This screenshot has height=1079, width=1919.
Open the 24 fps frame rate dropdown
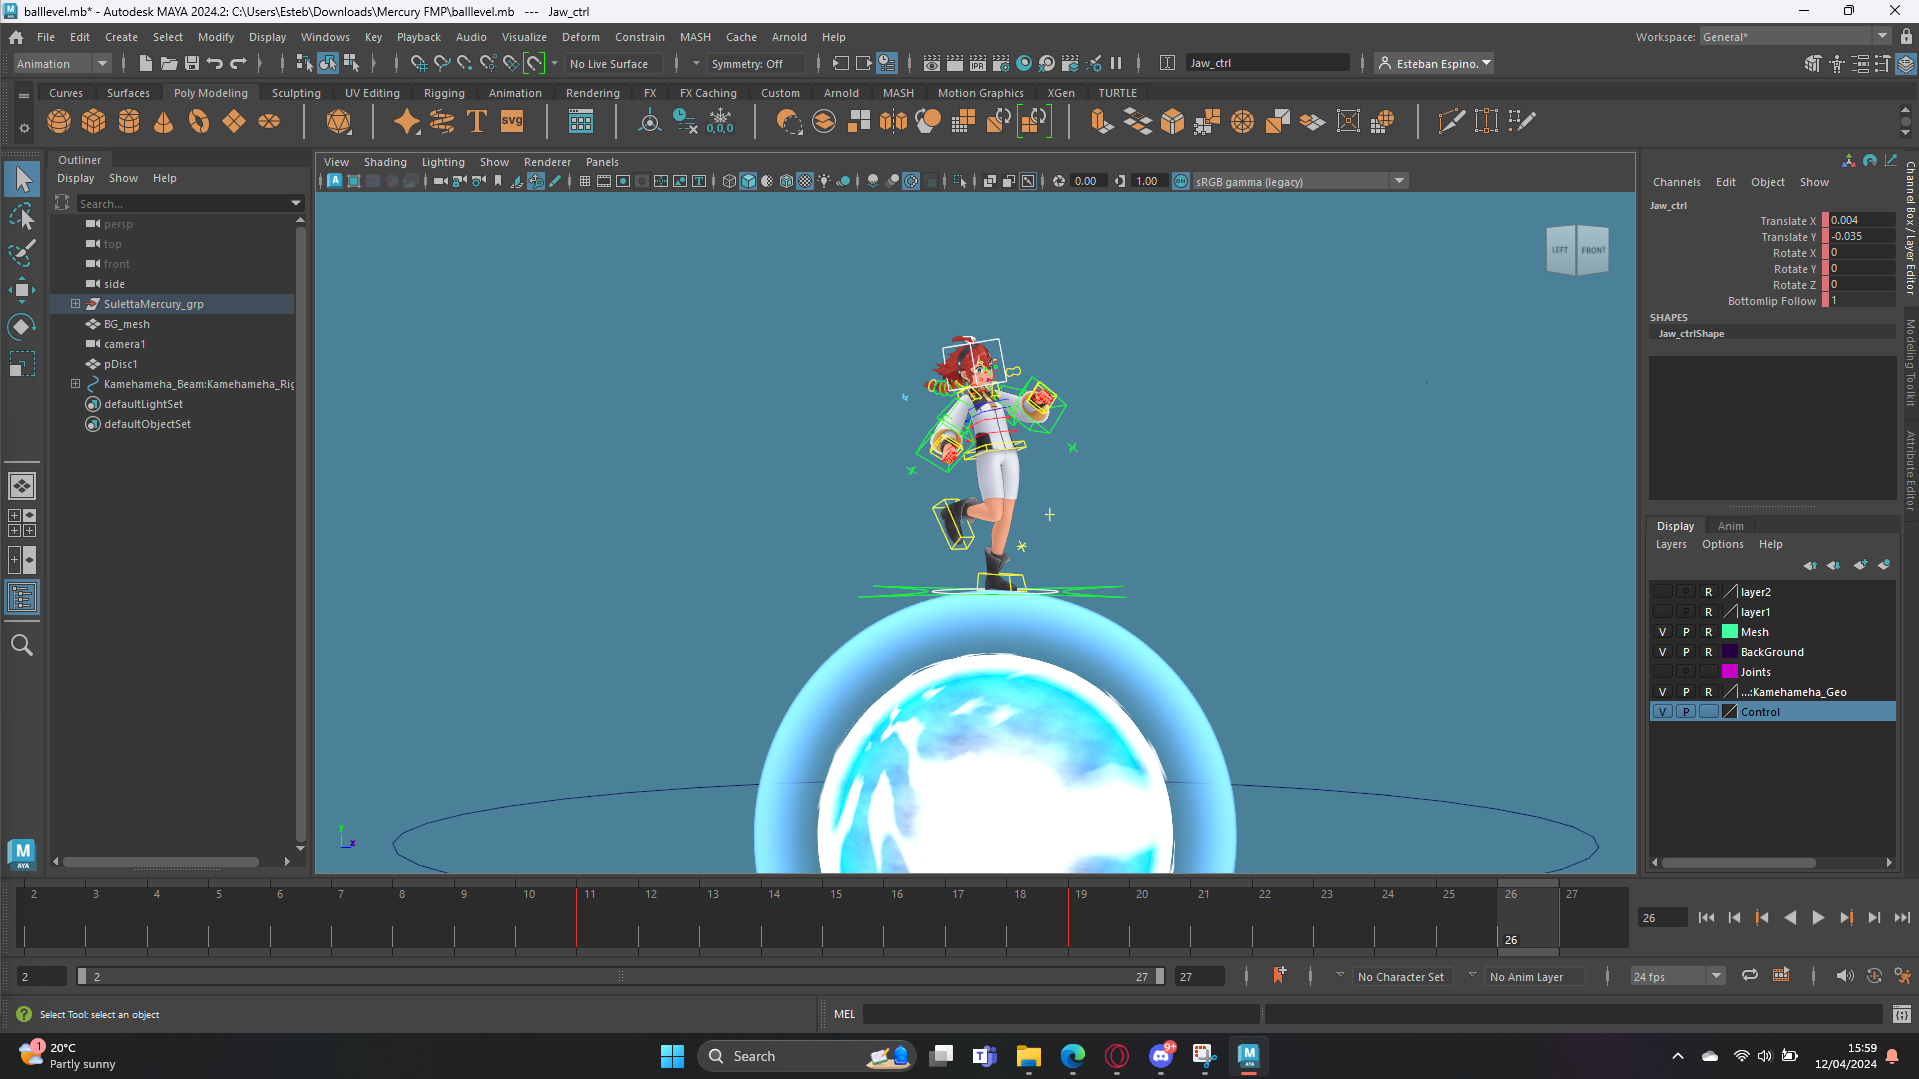pos(1677,976)
